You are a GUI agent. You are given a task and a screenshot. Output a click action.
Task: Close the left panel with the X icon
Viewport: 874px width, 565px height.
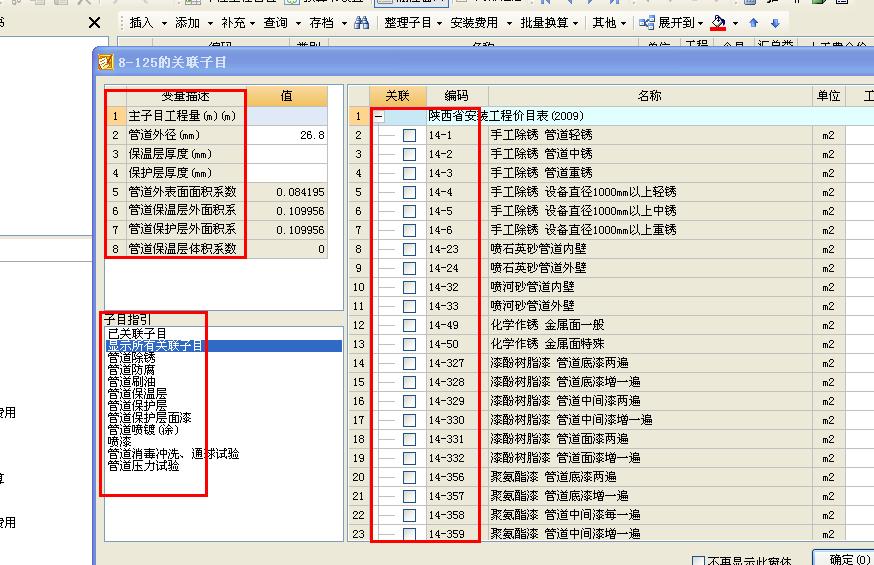95,23
